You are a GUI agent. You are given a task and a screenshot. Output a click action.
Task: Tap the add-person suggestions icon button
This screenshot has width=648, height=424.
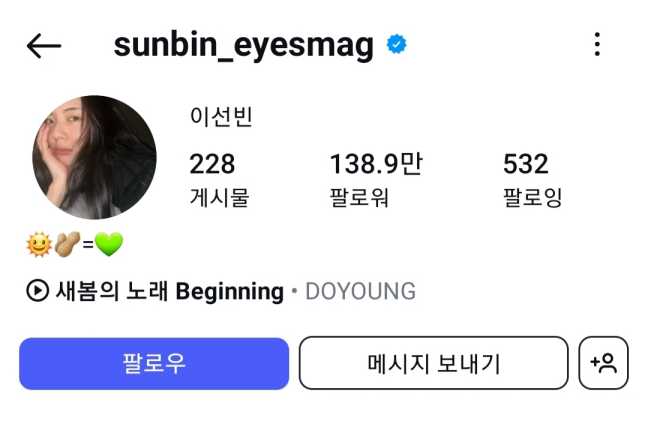click(x=603, y=363)
